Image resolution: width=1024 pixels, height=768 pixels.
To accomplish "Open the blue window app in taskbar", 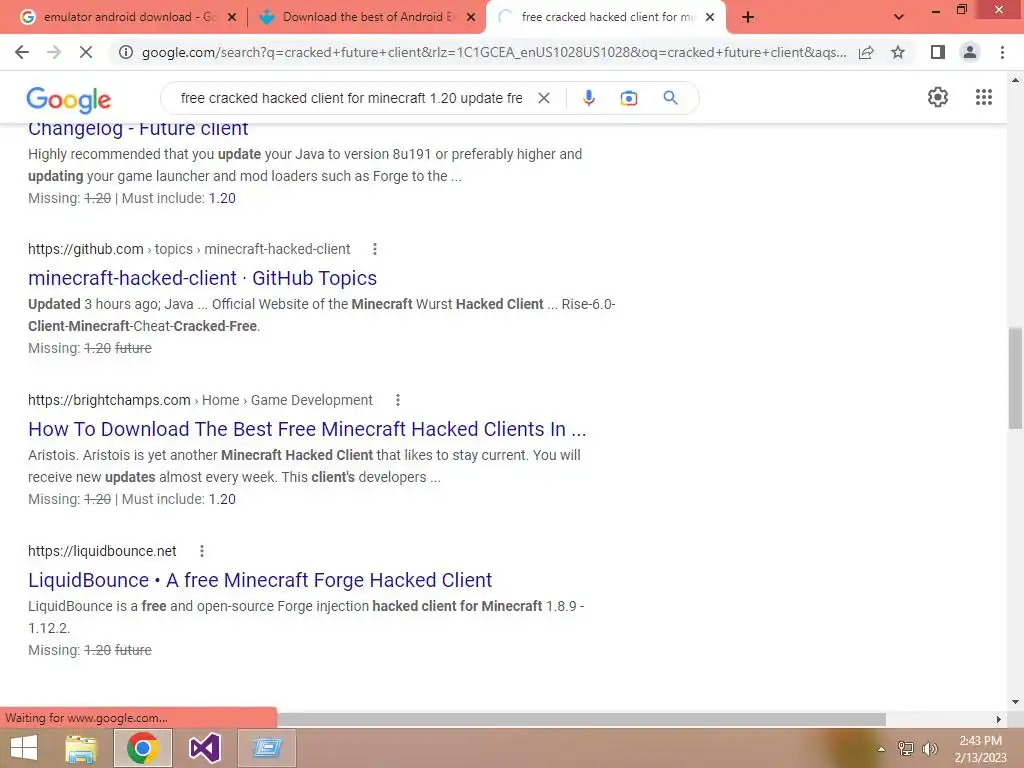I will click(x=267, y=748).
